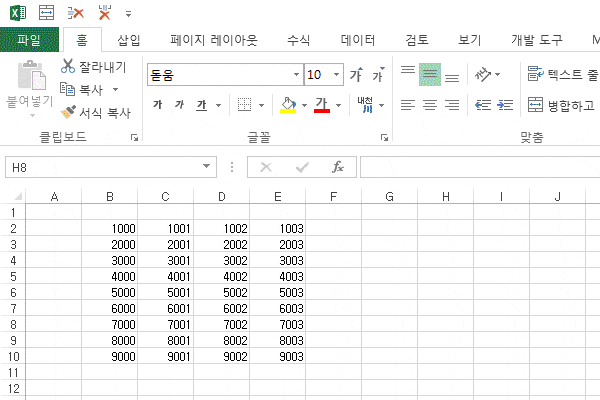
Task: Open the phonetic guide dropdown arrow
Action: 382,105
